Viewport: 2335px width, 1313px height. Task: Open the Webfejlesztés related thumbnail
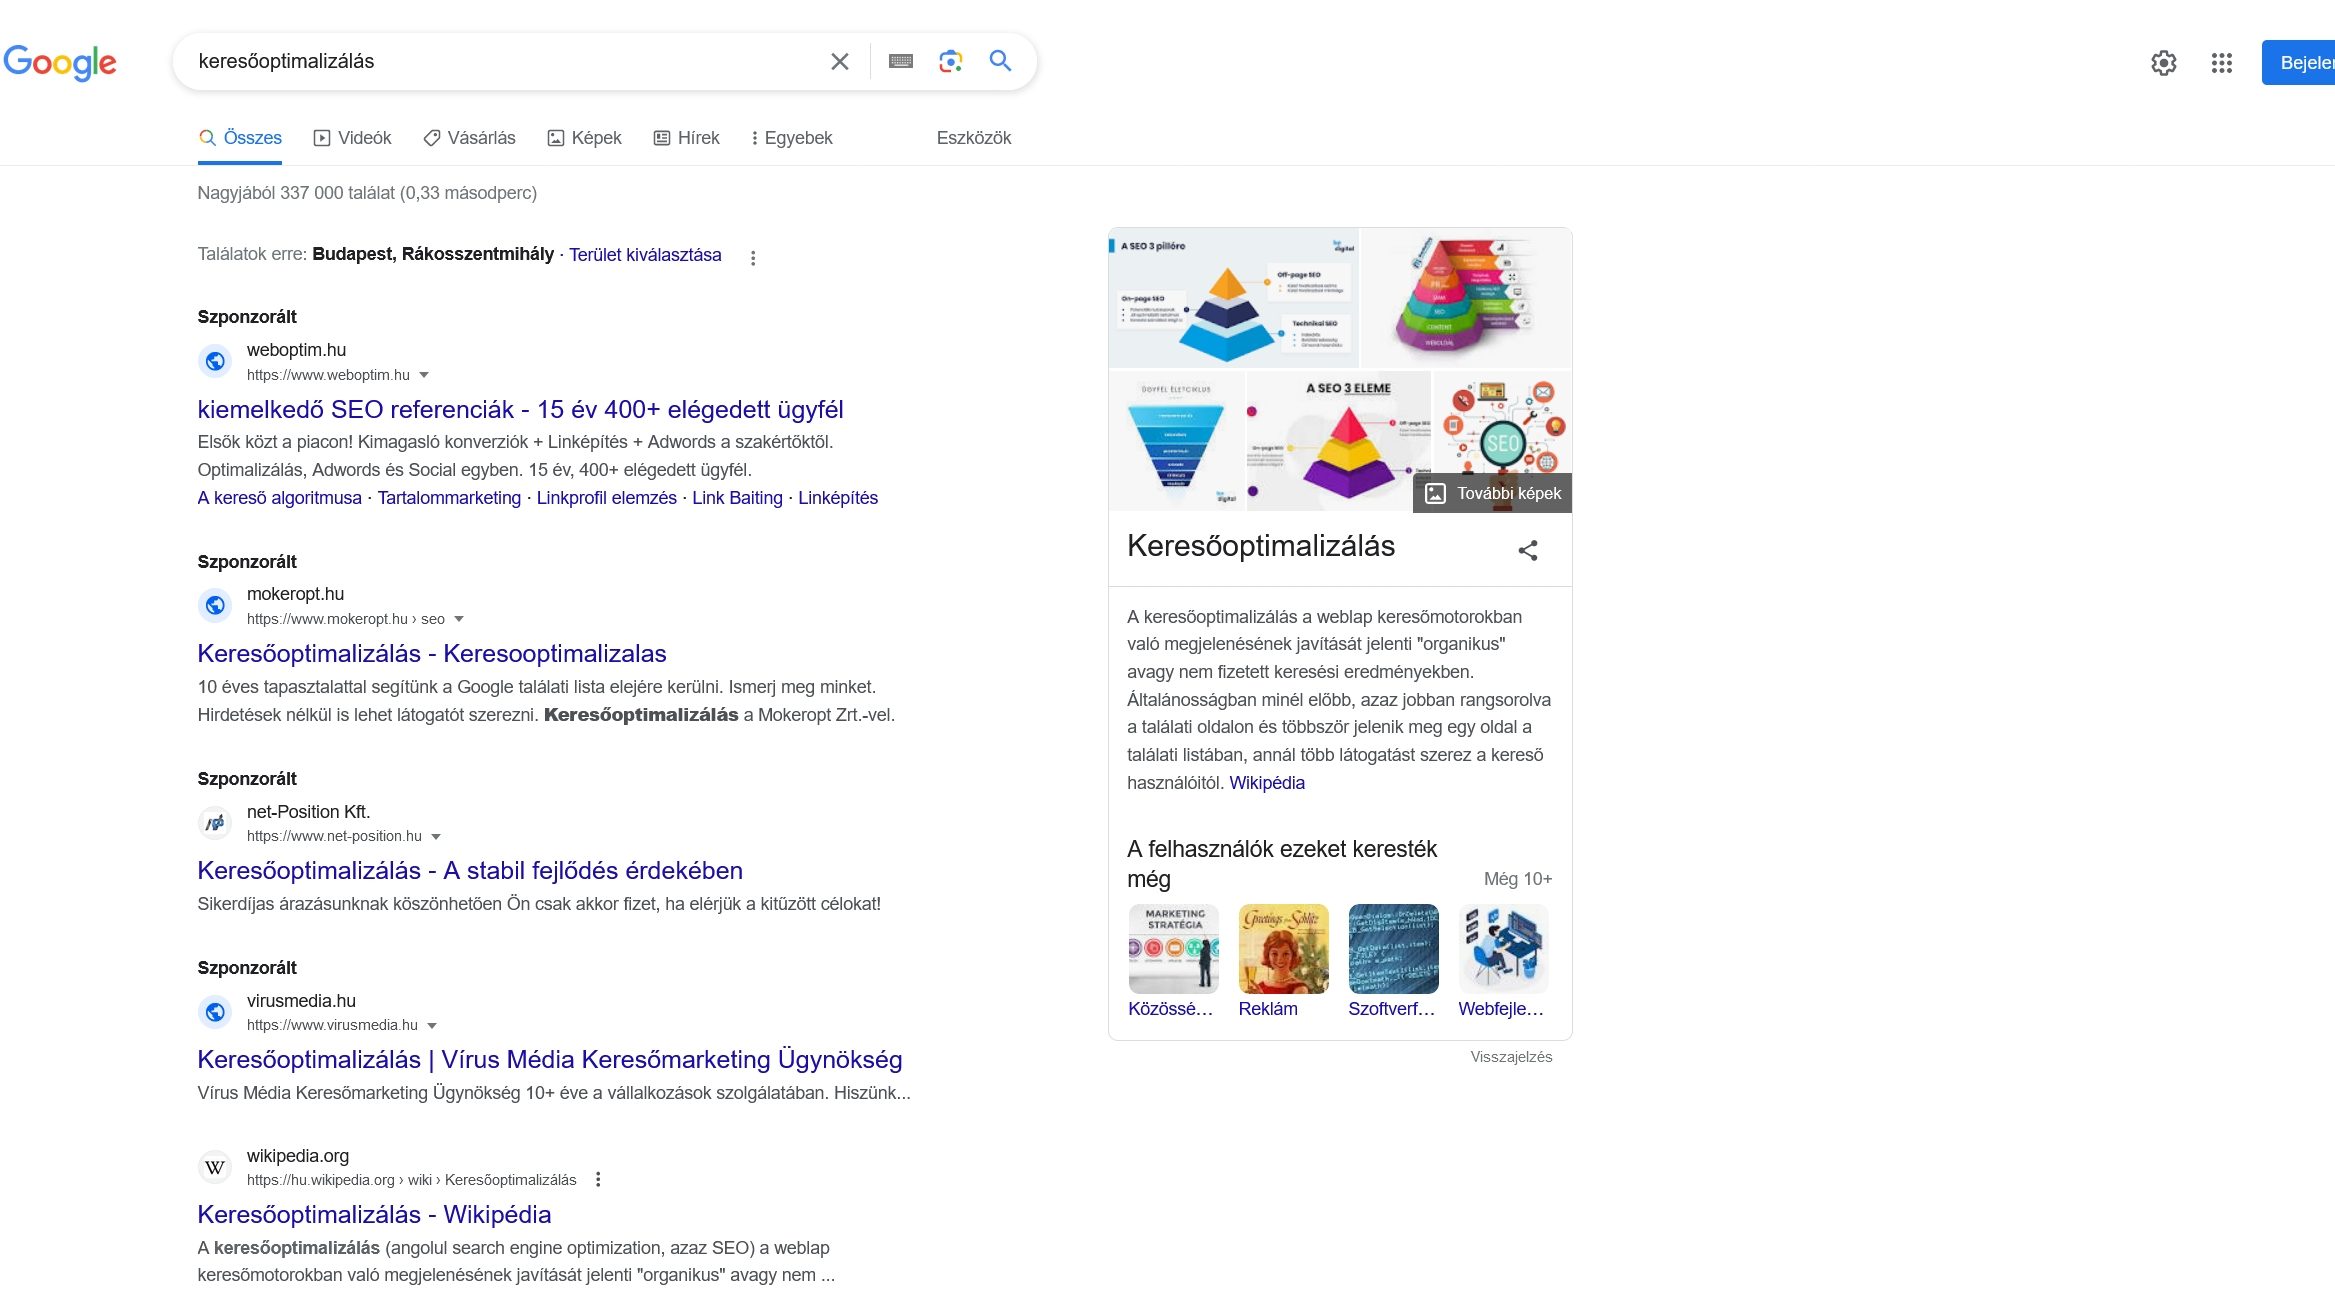click(1503, 949)
